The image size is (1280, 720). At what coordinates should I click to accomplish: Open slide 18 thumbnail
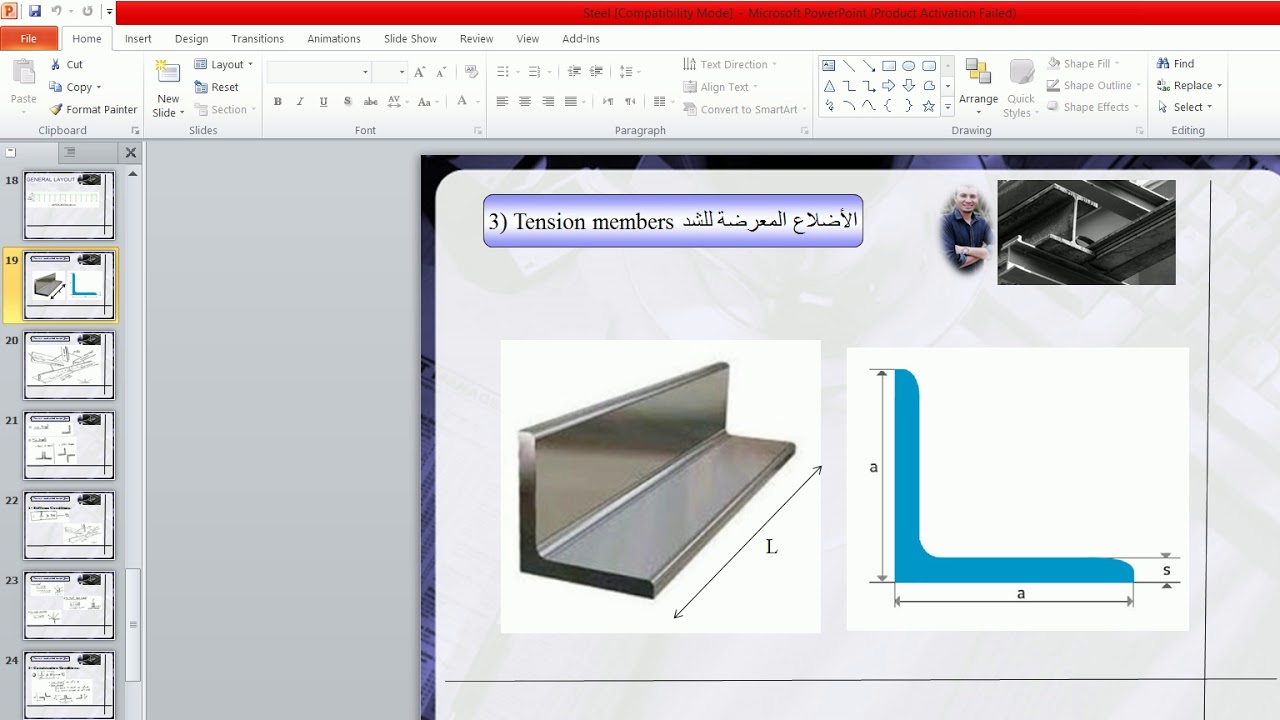coord(69,205)
